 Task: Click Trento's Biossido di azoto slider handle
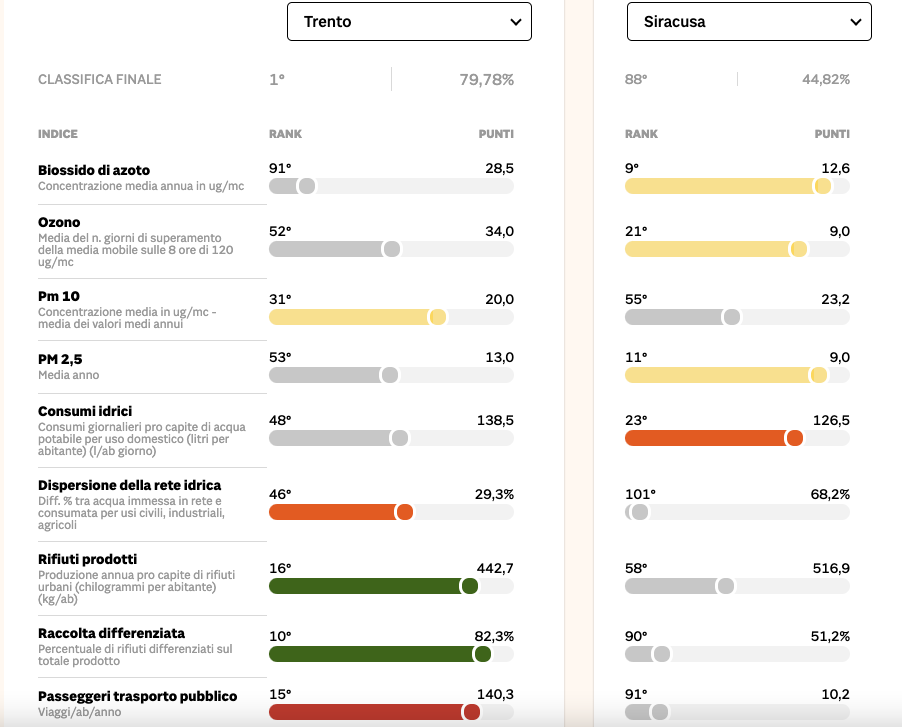click(307, 186)
